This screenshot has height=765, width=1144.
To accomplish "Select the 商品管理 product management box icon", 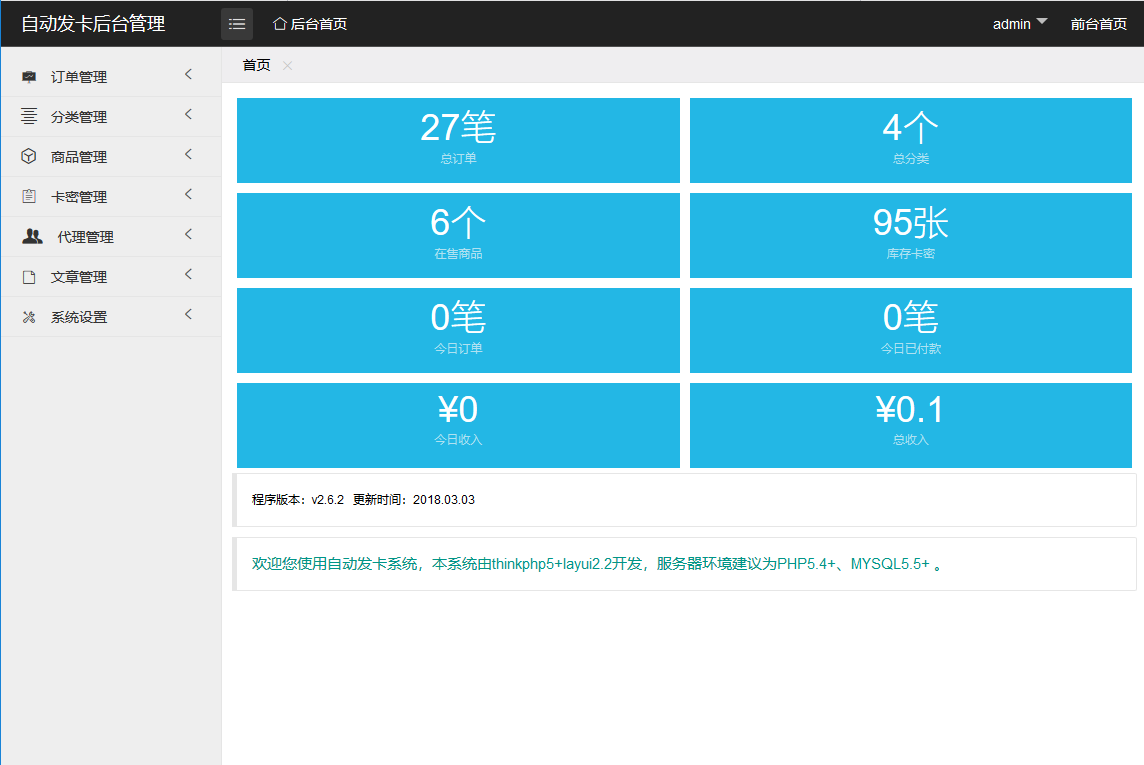I will click(27, 155).
